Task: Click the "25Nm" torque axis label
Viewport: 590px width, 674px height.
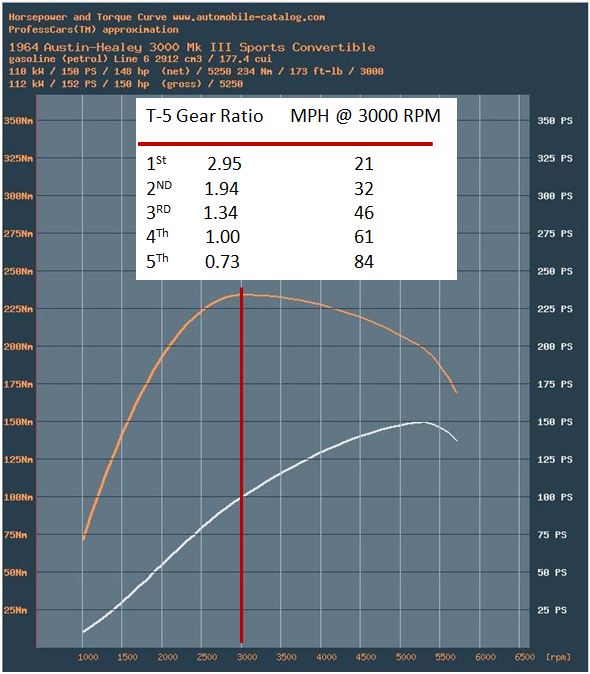Action: [x=15, y=610]
